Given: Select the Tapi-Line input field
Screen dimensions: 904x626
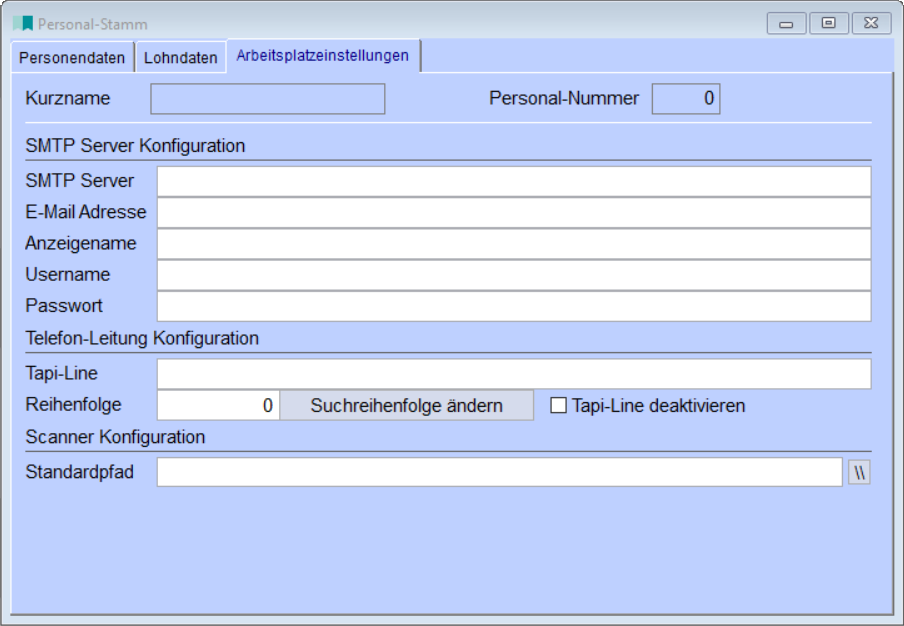Looking at the screenshot, I should pos(514,374).
